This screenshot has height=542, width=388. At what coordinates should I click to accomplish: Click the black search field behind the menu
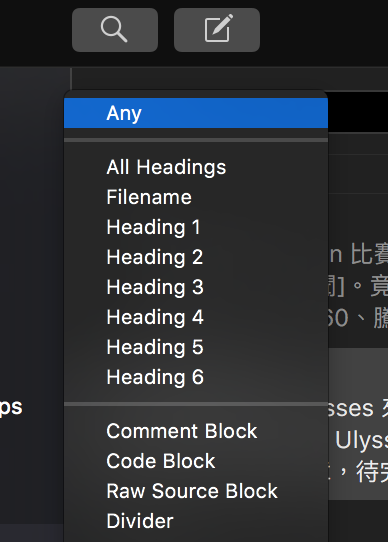tap(358, 112)
